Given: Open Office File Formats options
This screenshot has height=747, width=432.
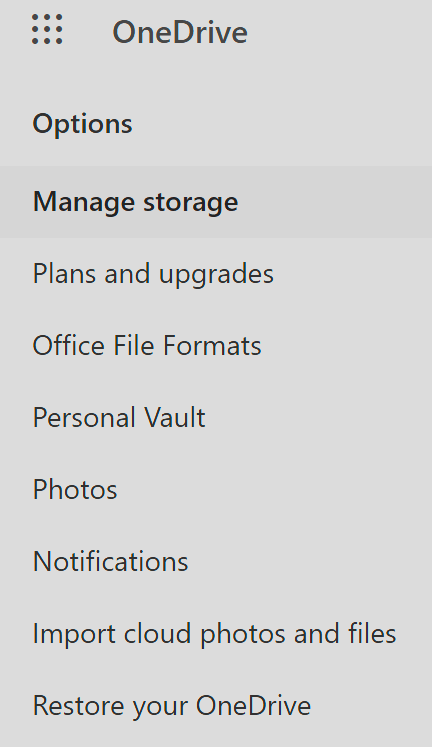Looking at the screenshot, I should click(216, 346).
